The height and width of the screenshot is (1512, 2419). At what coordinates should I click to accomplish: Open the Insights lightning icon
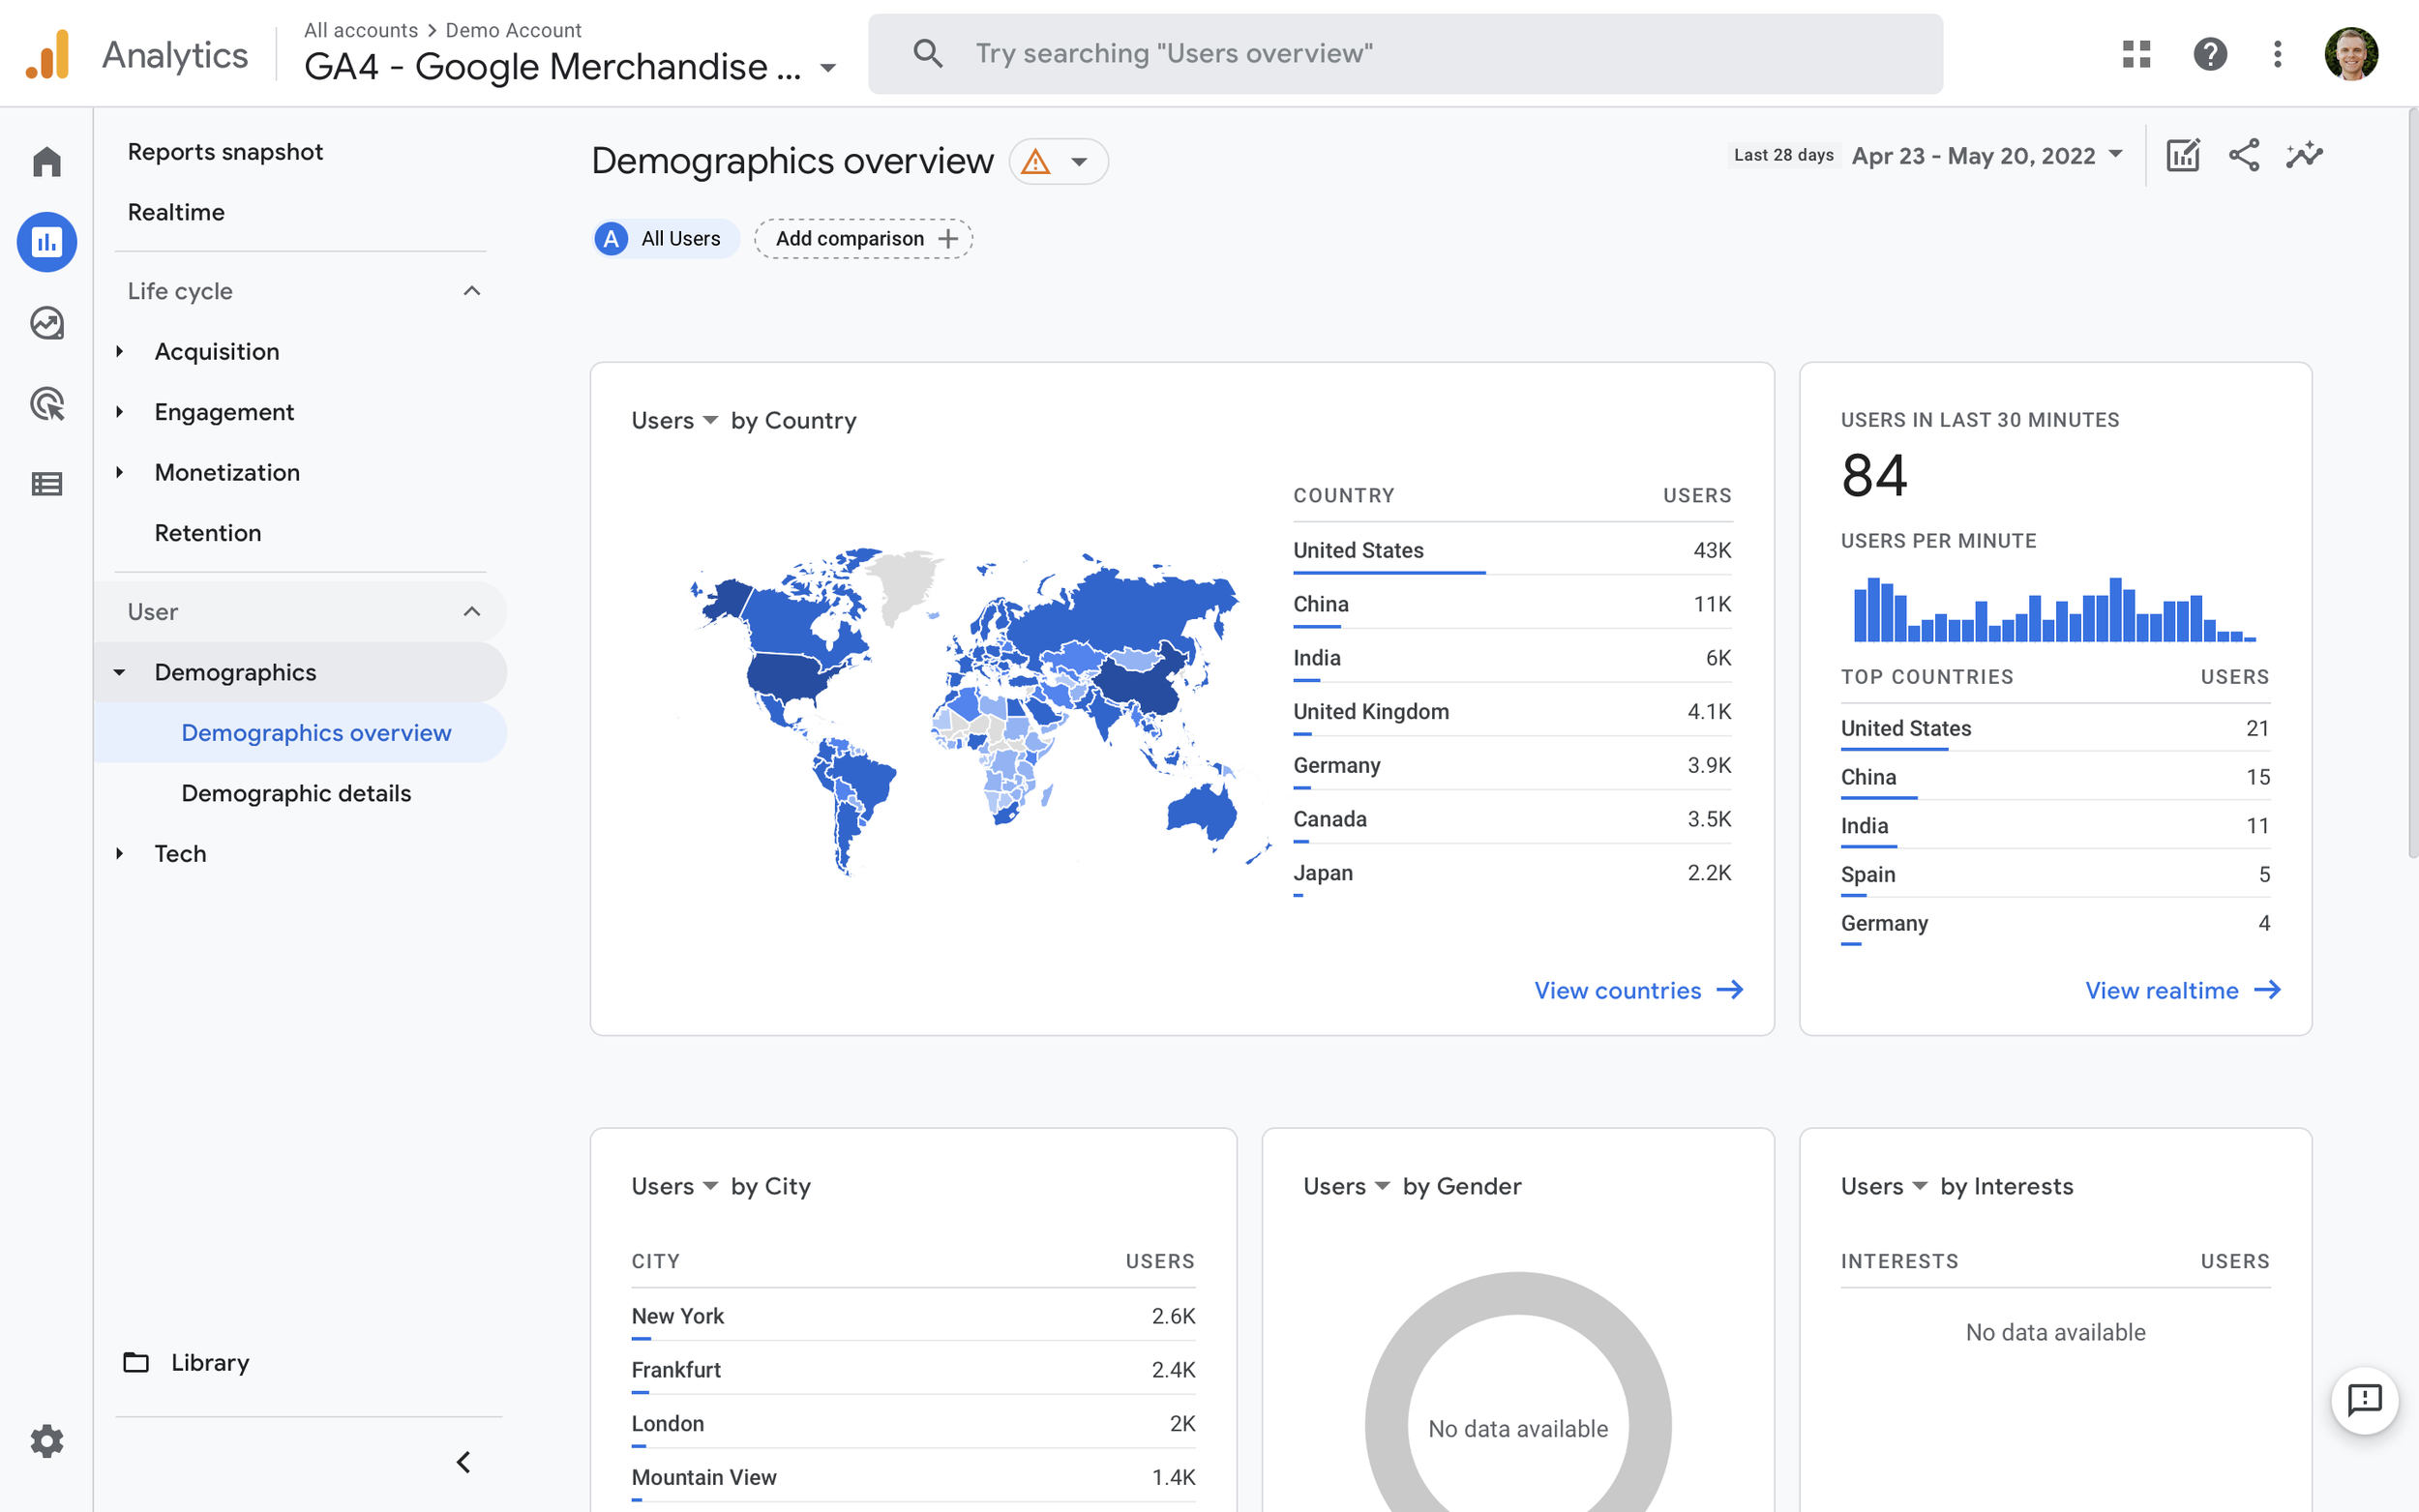coord(2303,155)
